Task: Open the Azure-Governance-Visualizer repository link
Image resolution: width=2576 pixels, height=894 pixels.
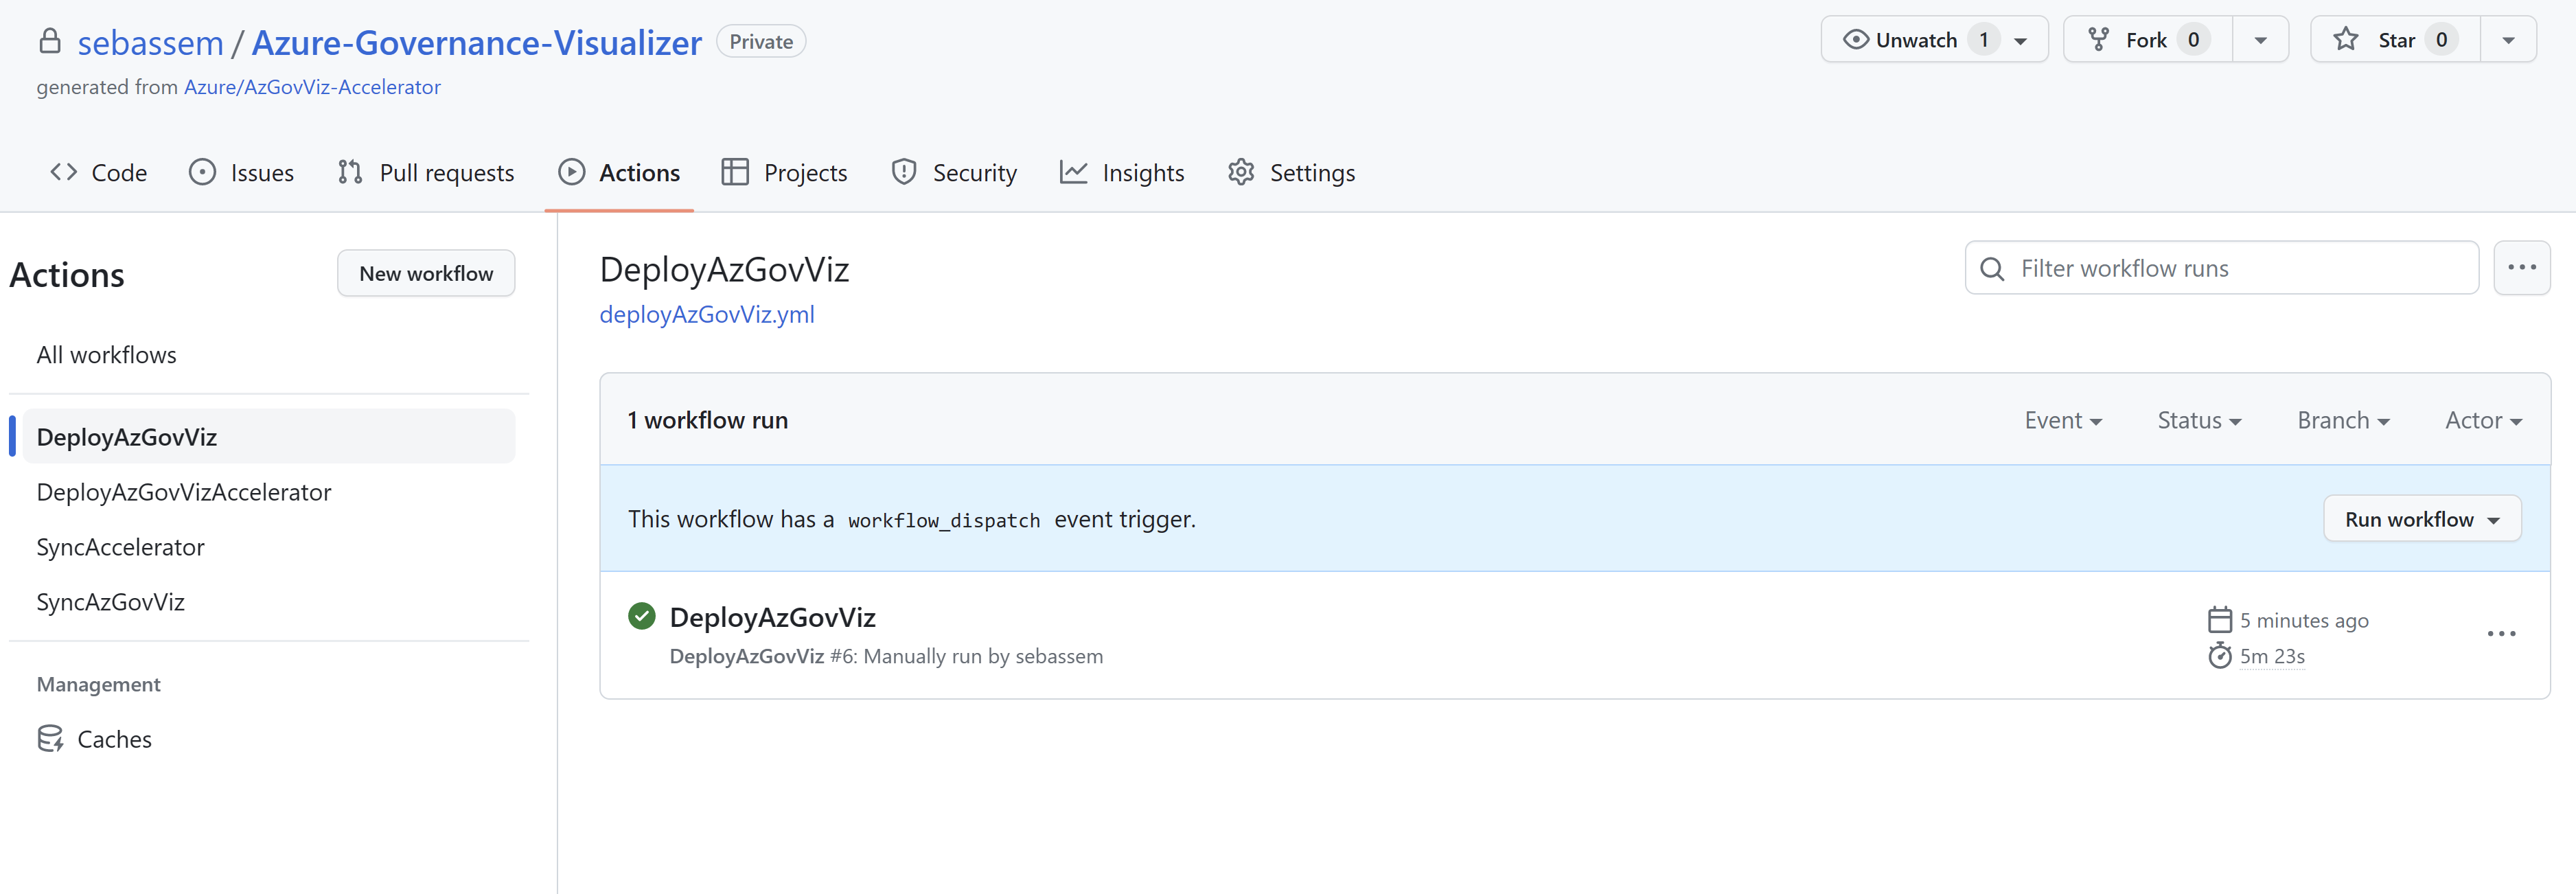Action: [x=477, y=42]
